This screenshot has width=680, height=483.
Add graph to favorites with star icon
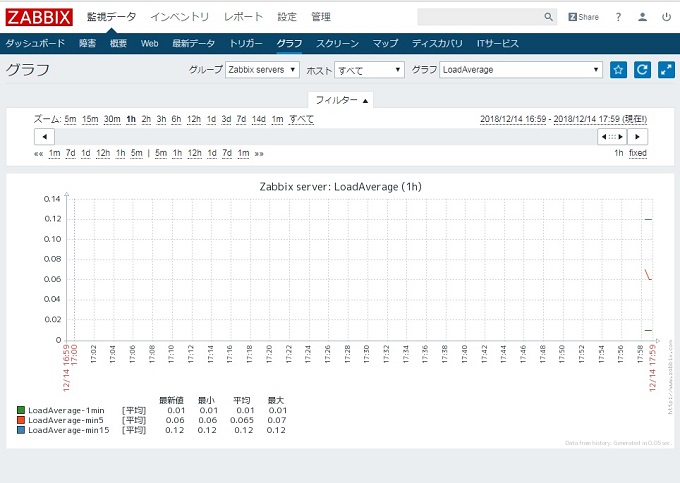(618, 69)
